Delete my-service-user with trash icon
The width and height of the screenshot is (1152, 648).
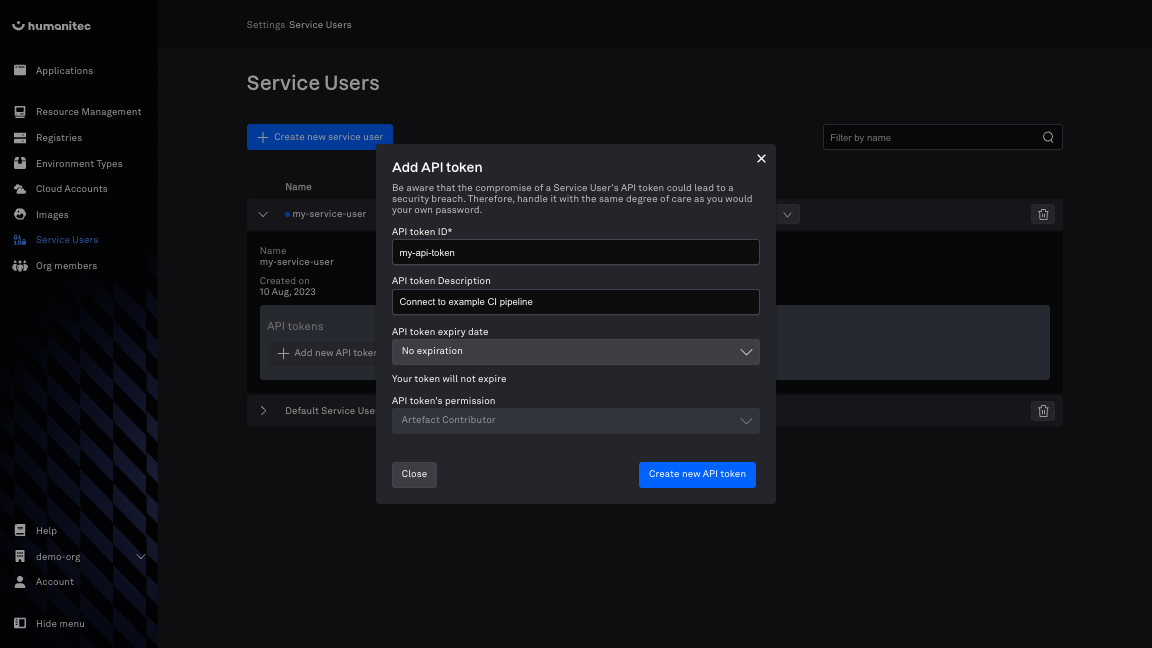click(x=1043, y=214)
